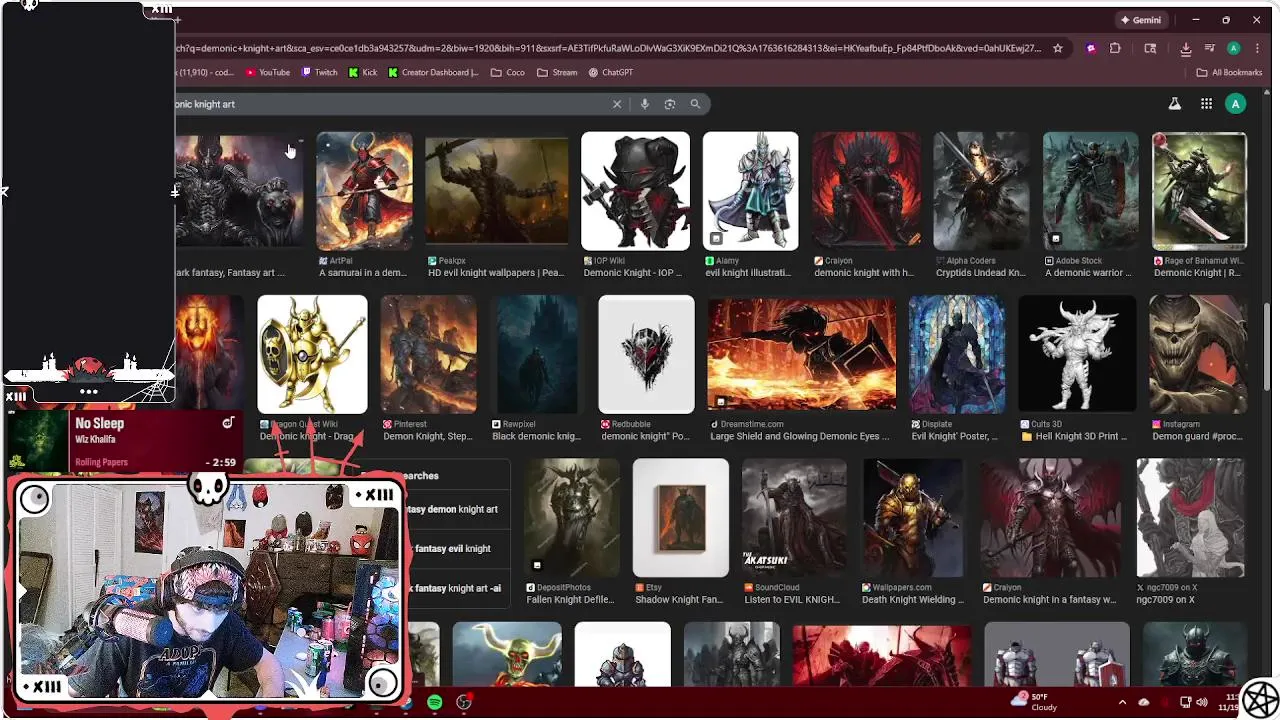1280x720 pixels.
Task: Open the Displate Evil Knight poster image
Action: coord(957,354)
